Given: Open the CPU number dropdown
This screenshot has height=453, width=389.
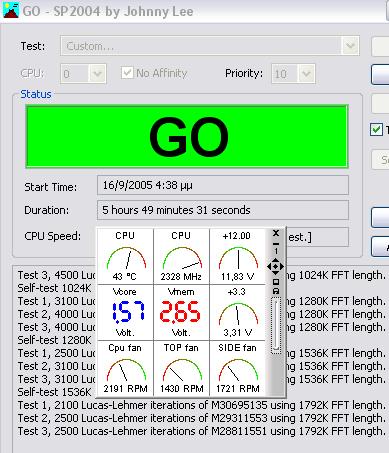Looking at the screenshot, I should (x=83, y=73).
